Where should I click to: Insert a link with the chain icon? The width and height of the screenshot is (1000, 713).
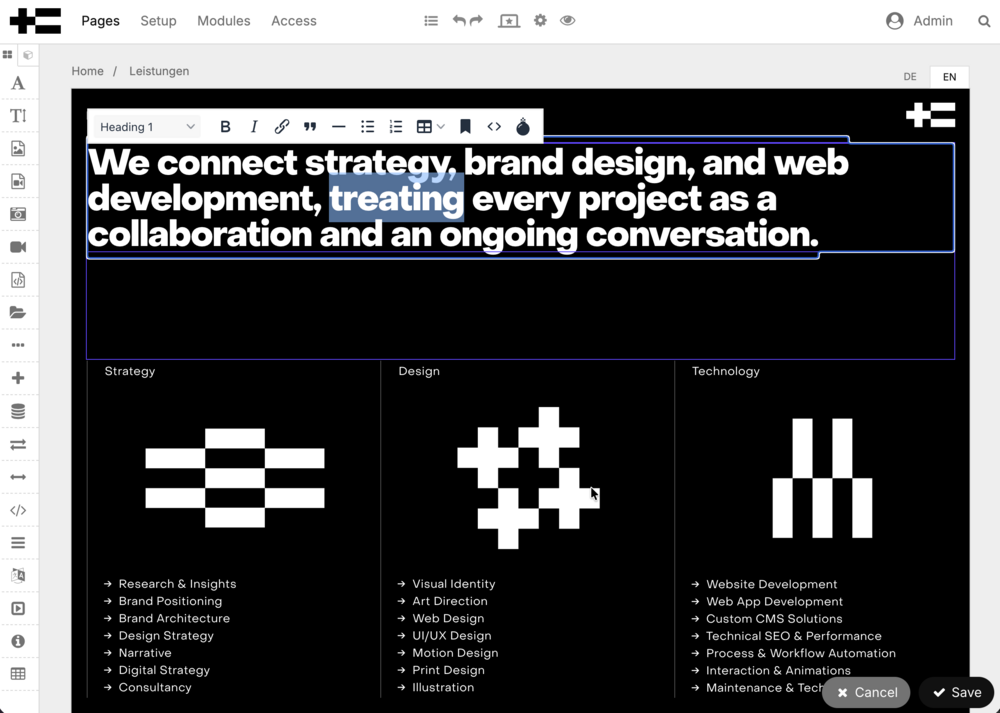click(x=282, y=127)
